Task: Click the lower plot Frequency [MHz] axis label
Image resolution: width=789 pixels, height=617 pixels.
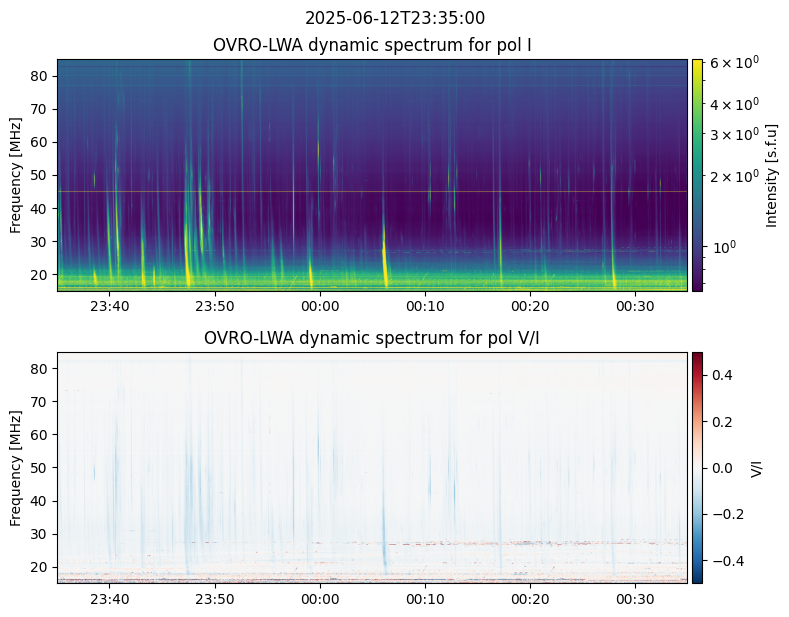Action: (x=16, y=467)
